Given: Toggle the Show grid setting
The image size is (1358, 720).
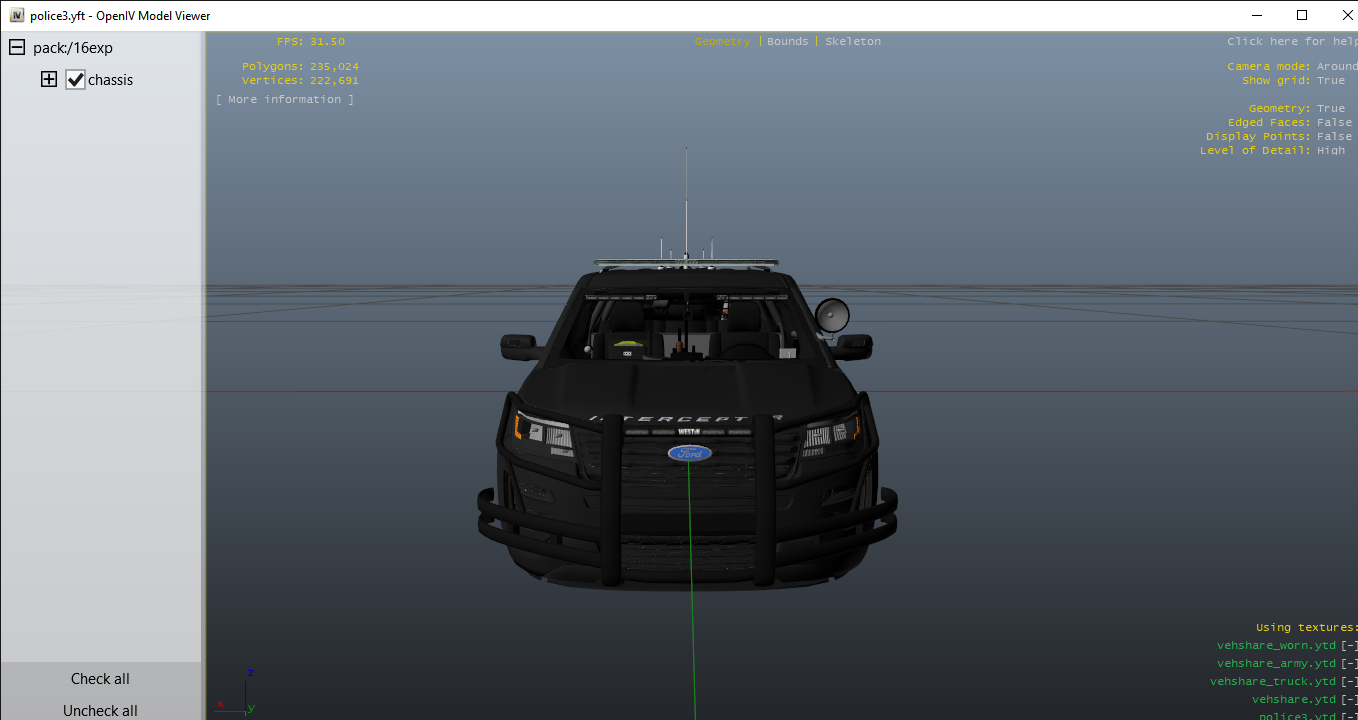Looking at the screenshot, I should 1330,81.
